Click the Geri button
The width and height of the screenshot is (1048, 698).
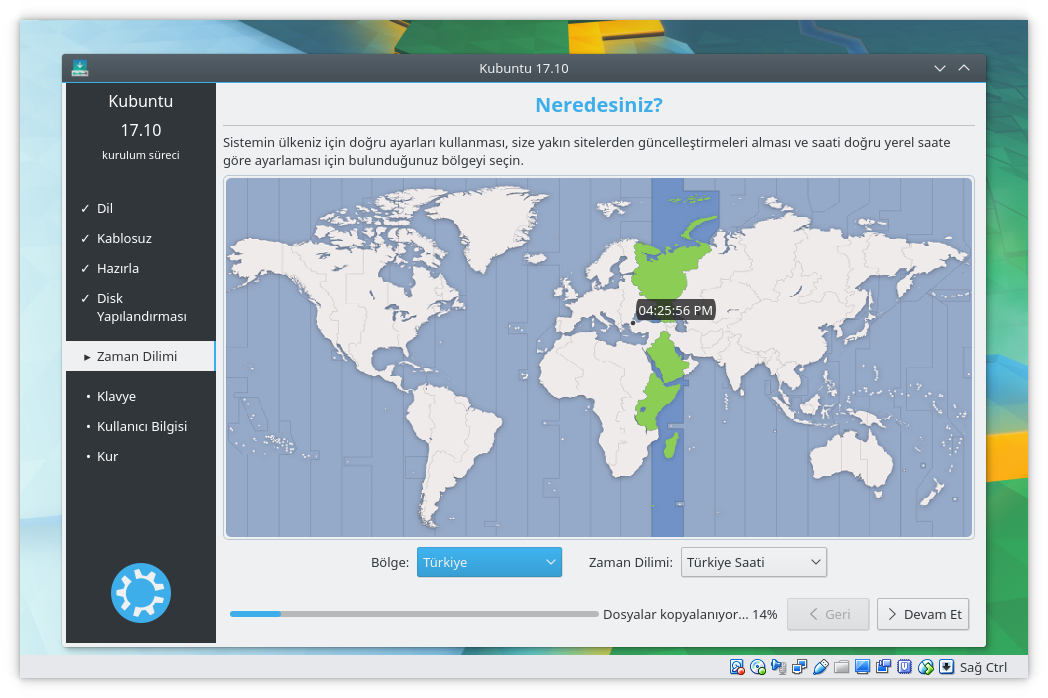coord(828,614)
